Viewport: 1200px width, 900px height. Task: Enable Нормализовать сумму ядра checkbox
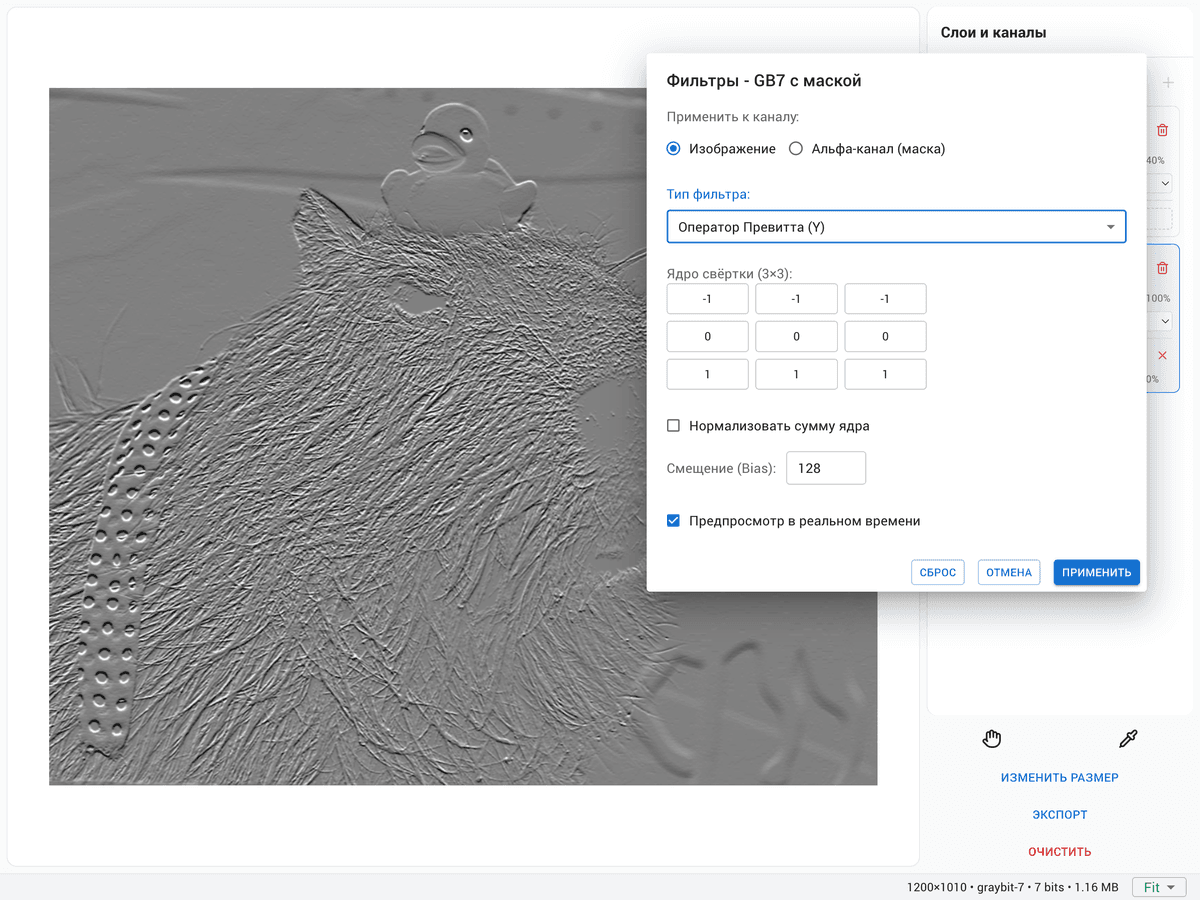[674, 426]
